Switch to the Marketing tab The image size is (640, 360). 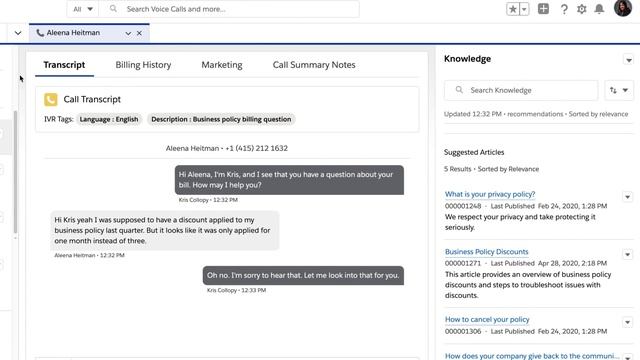222,65
